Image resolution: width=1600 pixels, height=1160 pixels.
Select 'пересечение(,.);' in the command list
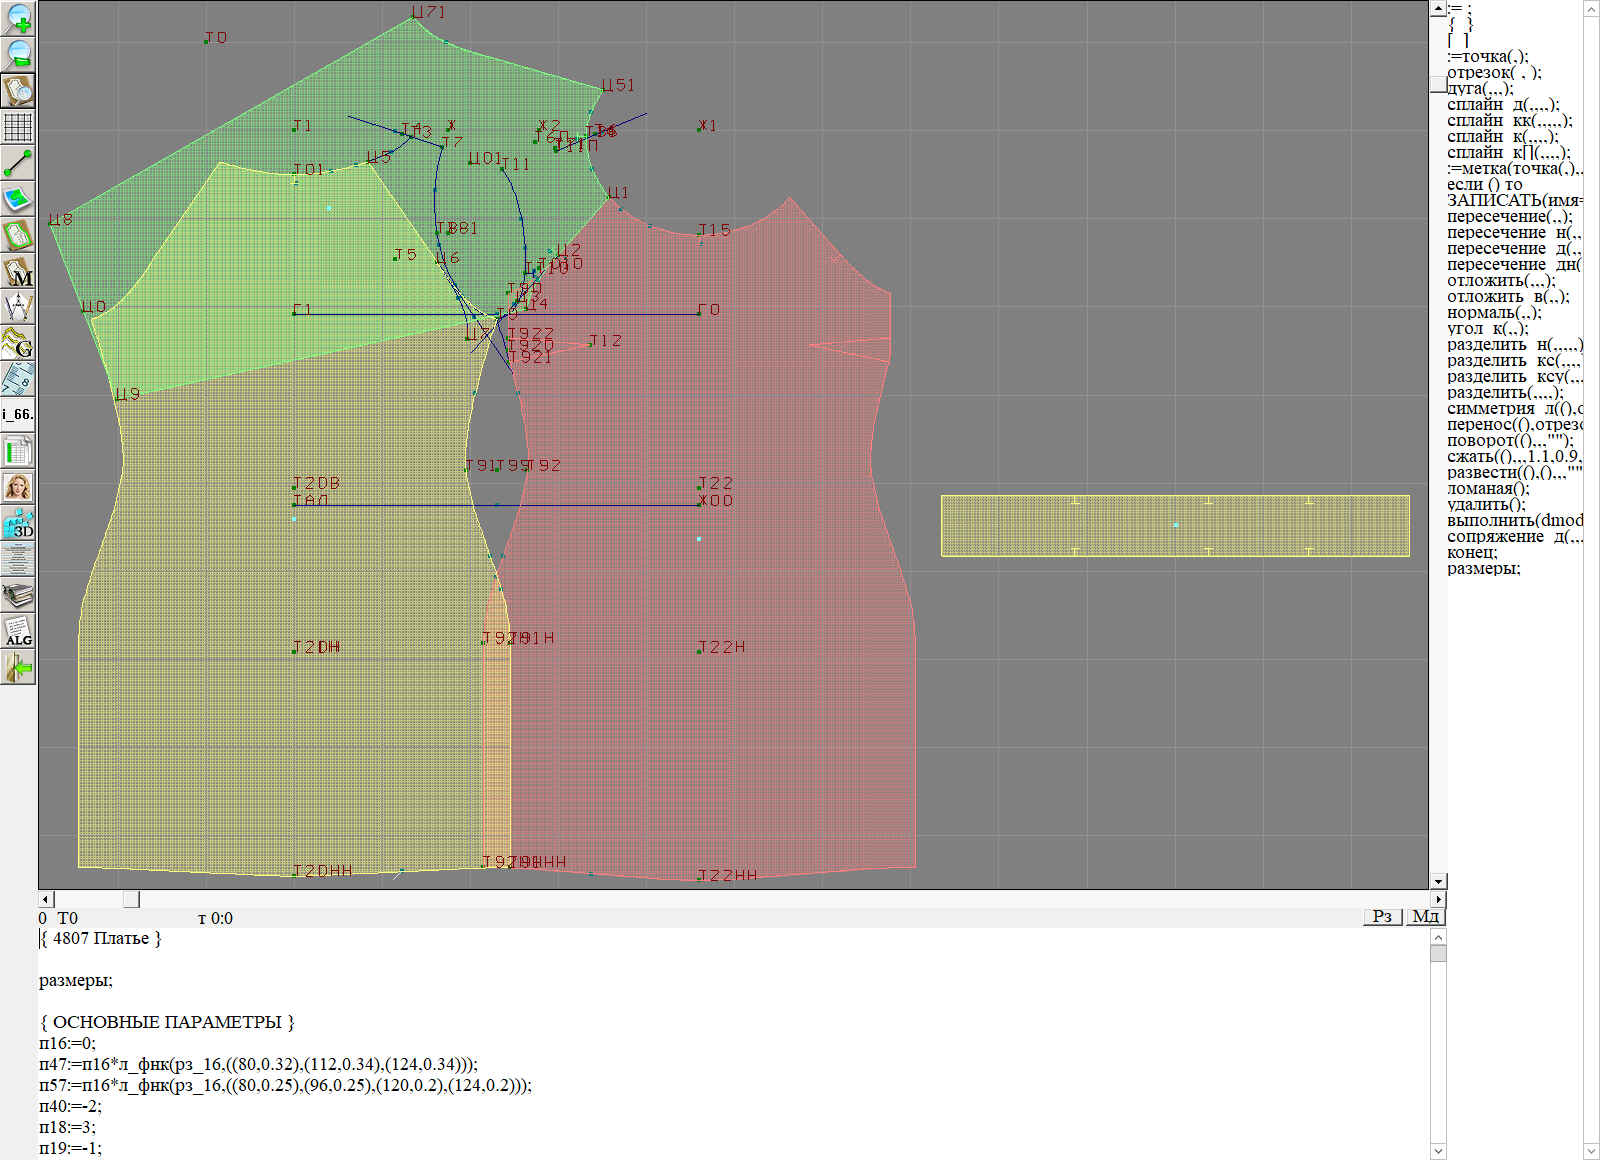(1509, 217)
